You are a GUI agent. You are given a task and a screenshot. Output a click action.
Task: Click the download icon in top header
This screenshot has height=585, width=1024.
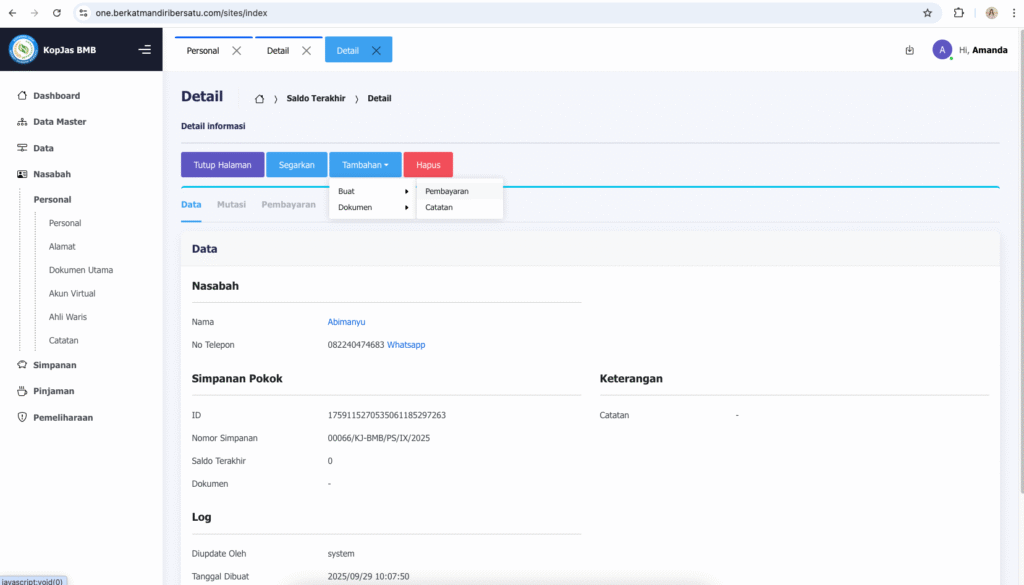click(x=909, y=50)
